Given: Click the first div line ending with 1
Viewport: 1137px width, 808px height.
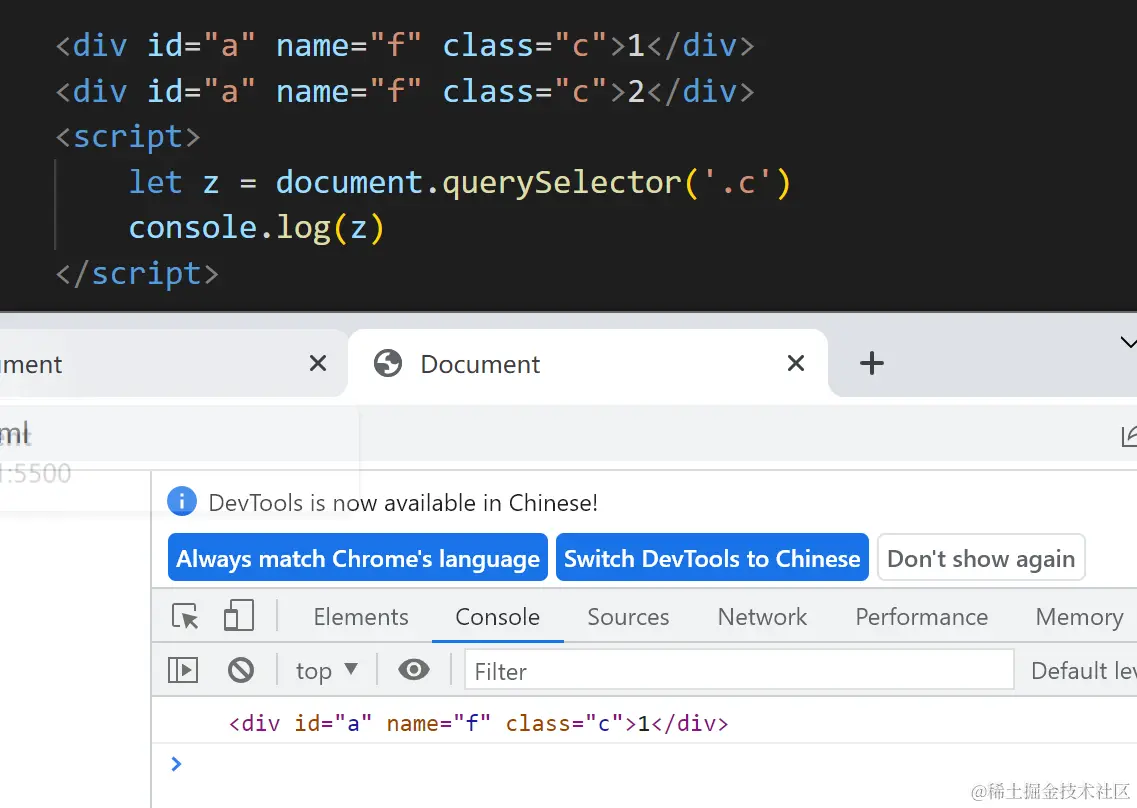Looking at the screenshot, I should coord(405,46).
